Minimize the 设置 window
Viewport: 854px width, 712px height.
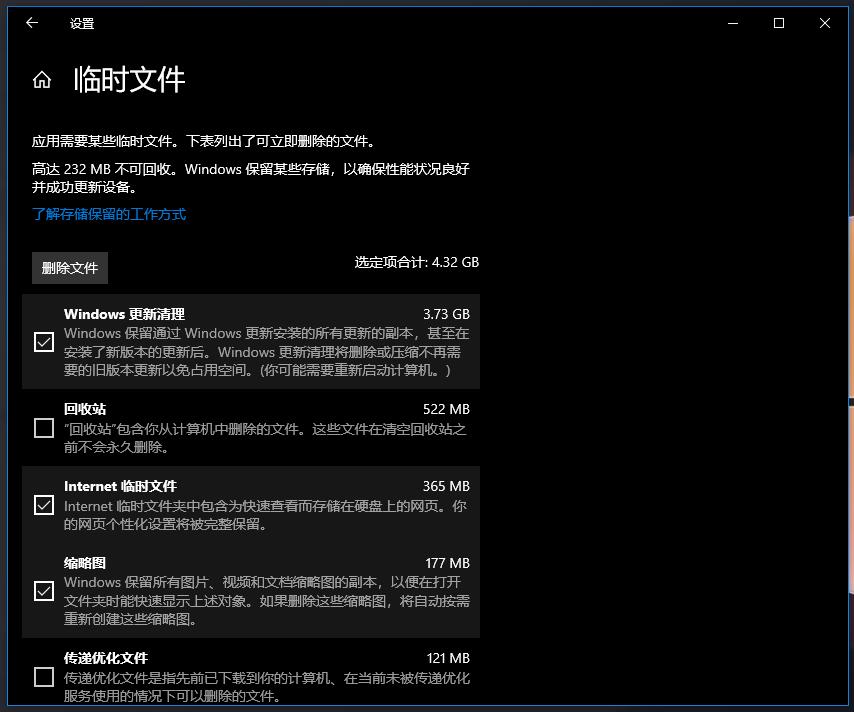pyautogui.click(x=733, y=23)
